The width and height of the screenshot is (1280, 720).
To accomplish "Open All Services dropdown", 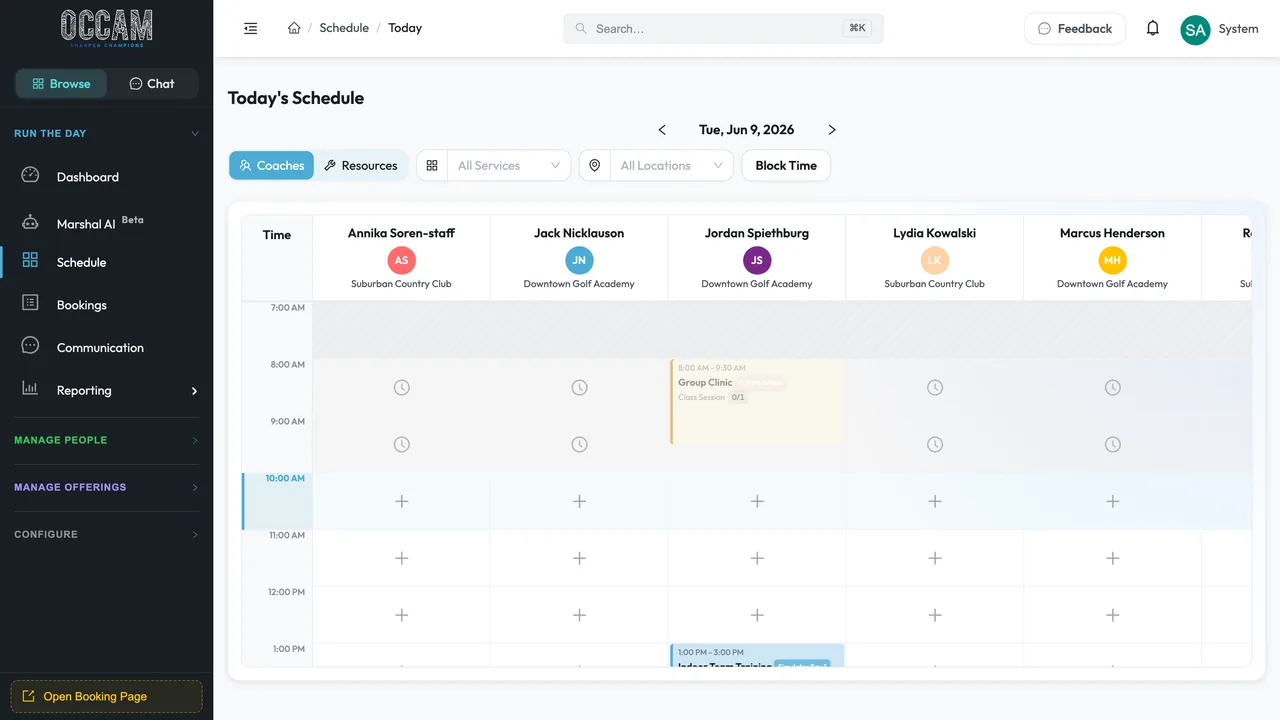I will click(x=509, y=165).
